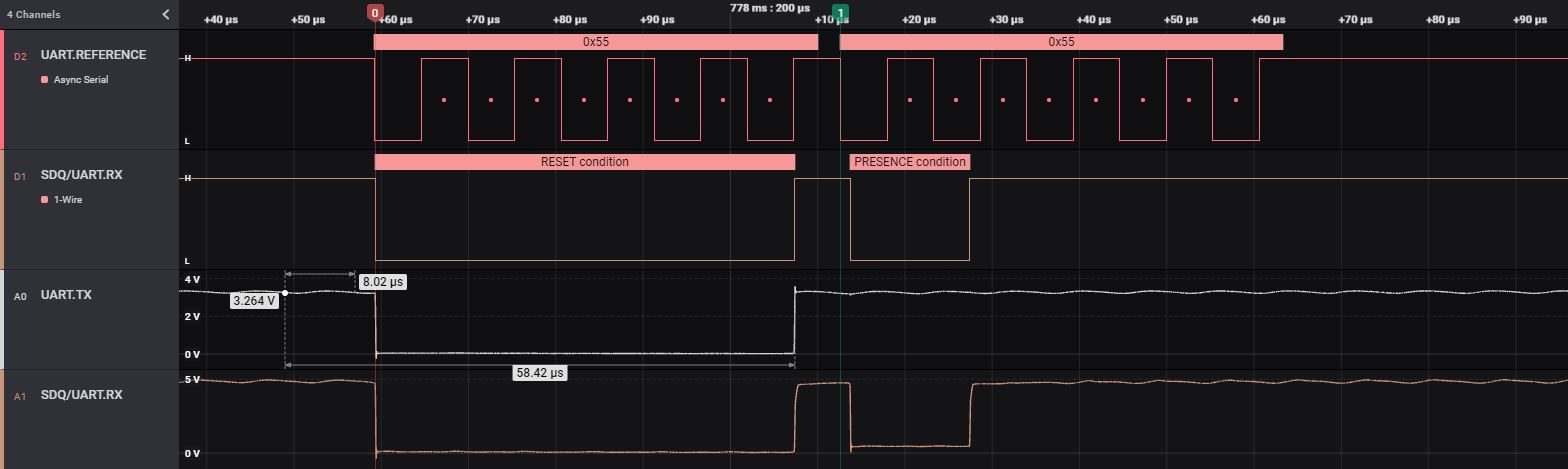Select the first 0x55 decoded frame
This screenshot has width=1568, height=469.
[x=596, y=42]
